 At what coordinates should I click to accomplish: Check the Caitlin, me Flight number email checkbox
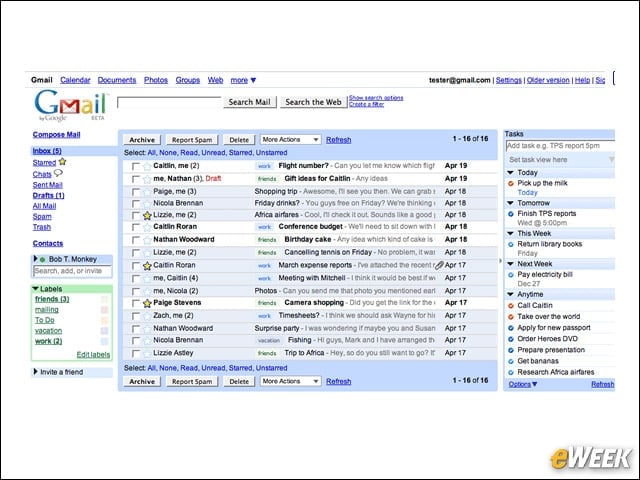coord(136,166)
